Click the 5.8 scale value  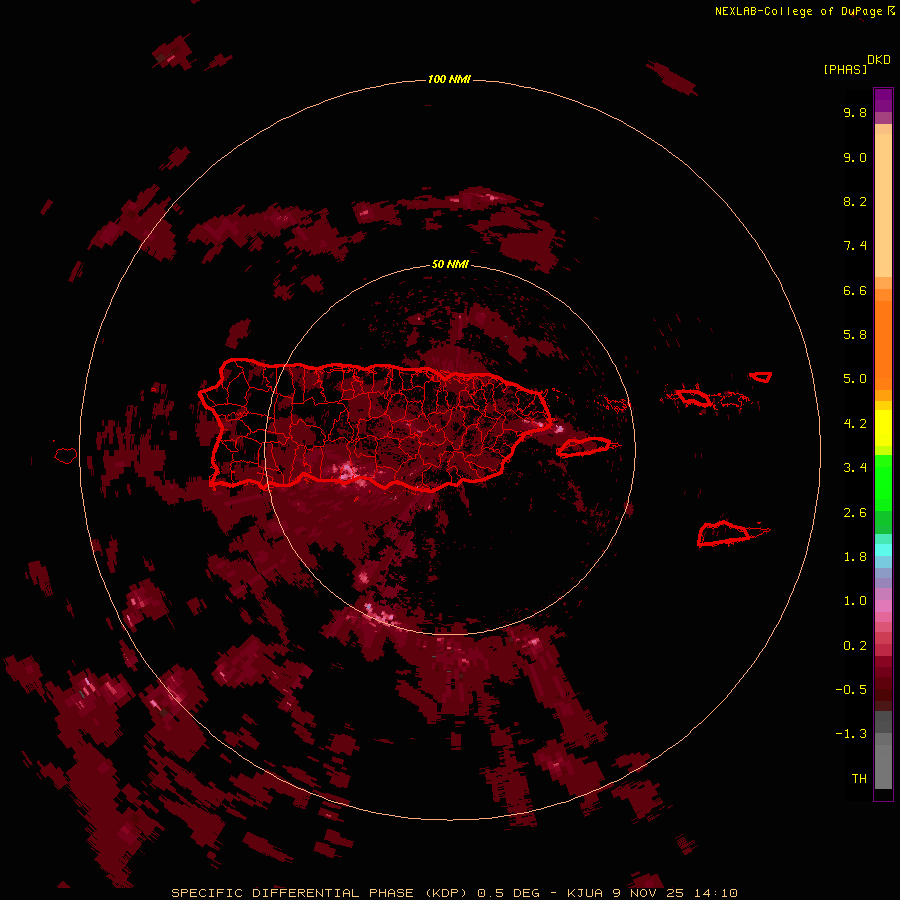coord(855,335)
